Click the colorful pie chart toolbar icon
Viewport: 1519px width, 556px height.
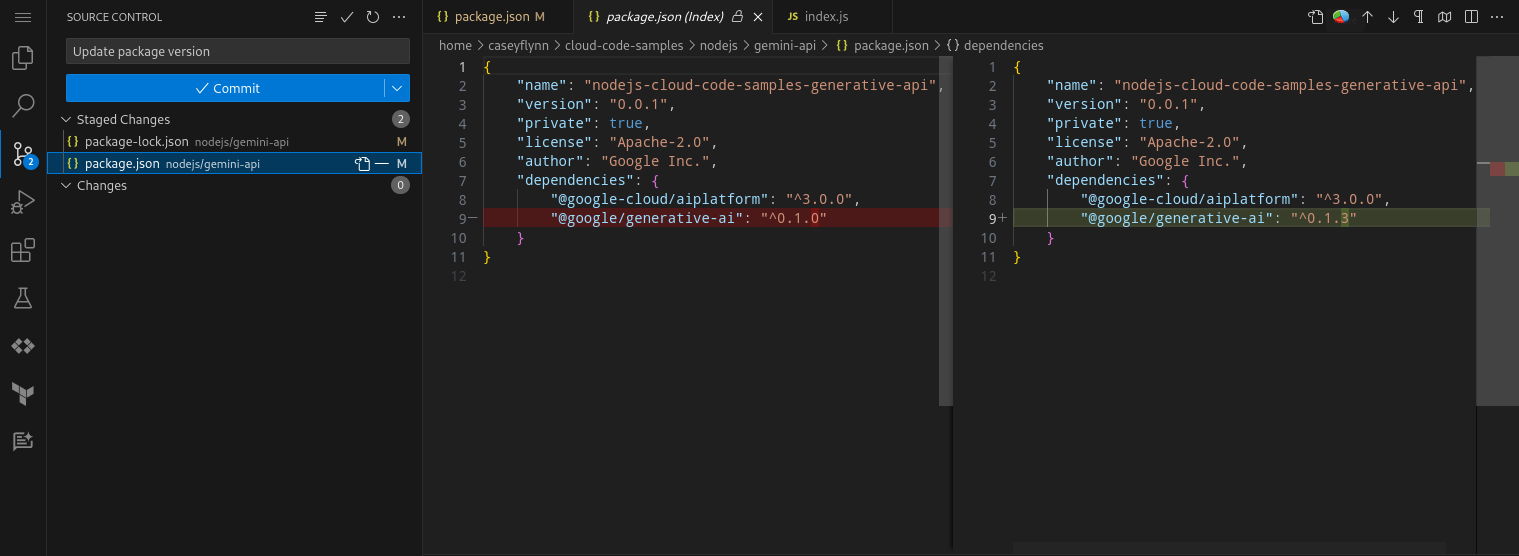(x=1341, y=17)
